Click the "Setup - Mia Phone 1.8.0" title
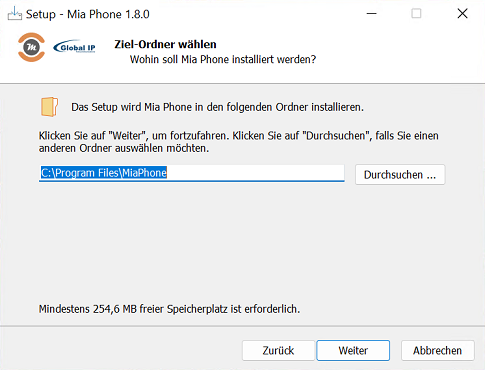The width and height of the screenshot is (485, 370). [88, 14]
